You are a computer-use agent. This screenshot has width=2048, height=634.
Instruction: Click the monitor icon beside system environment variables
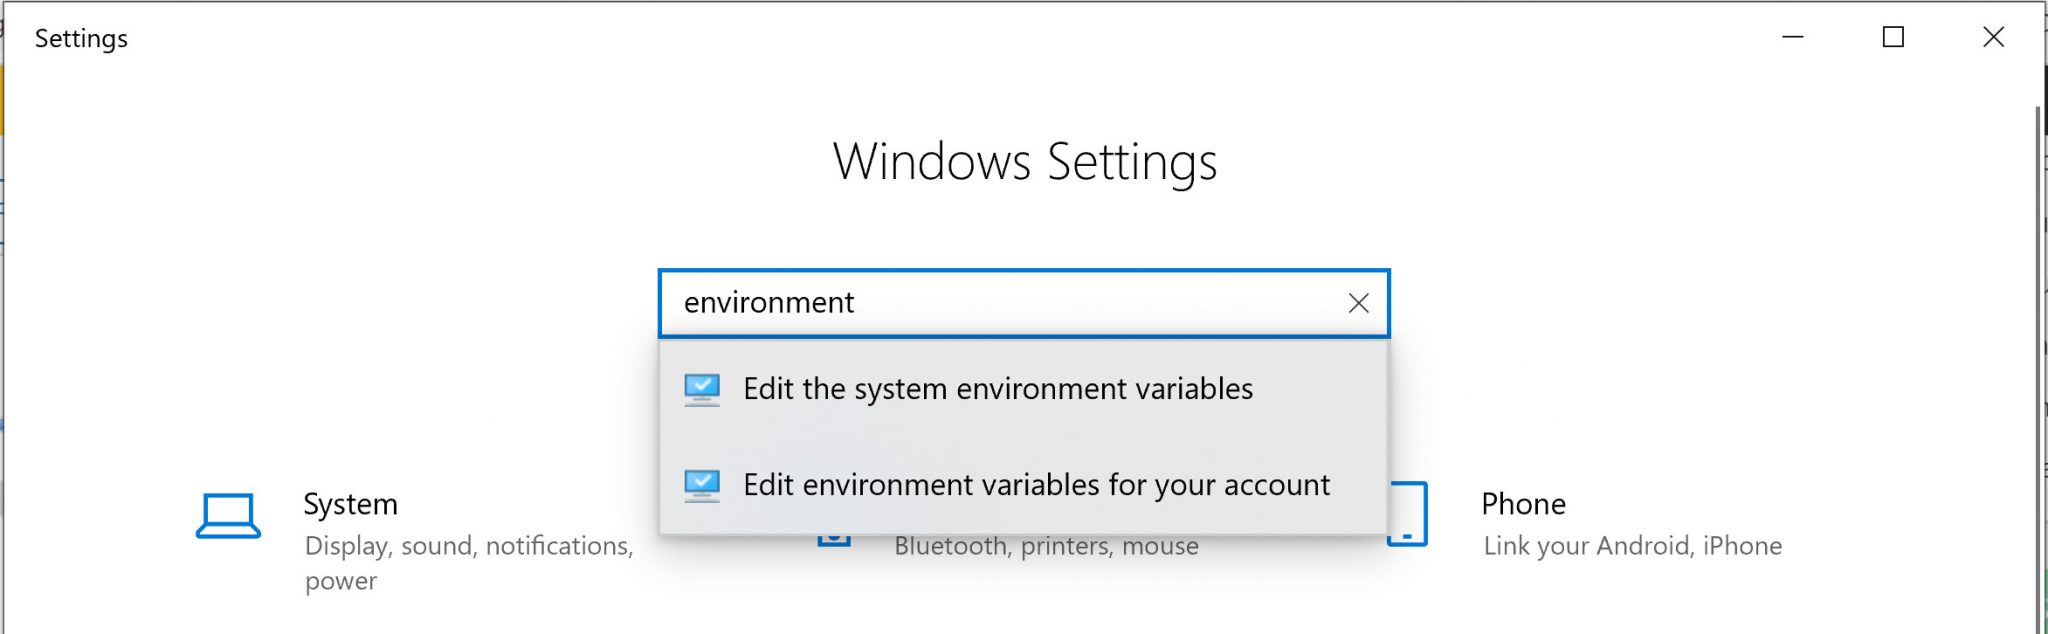(702, 389)
